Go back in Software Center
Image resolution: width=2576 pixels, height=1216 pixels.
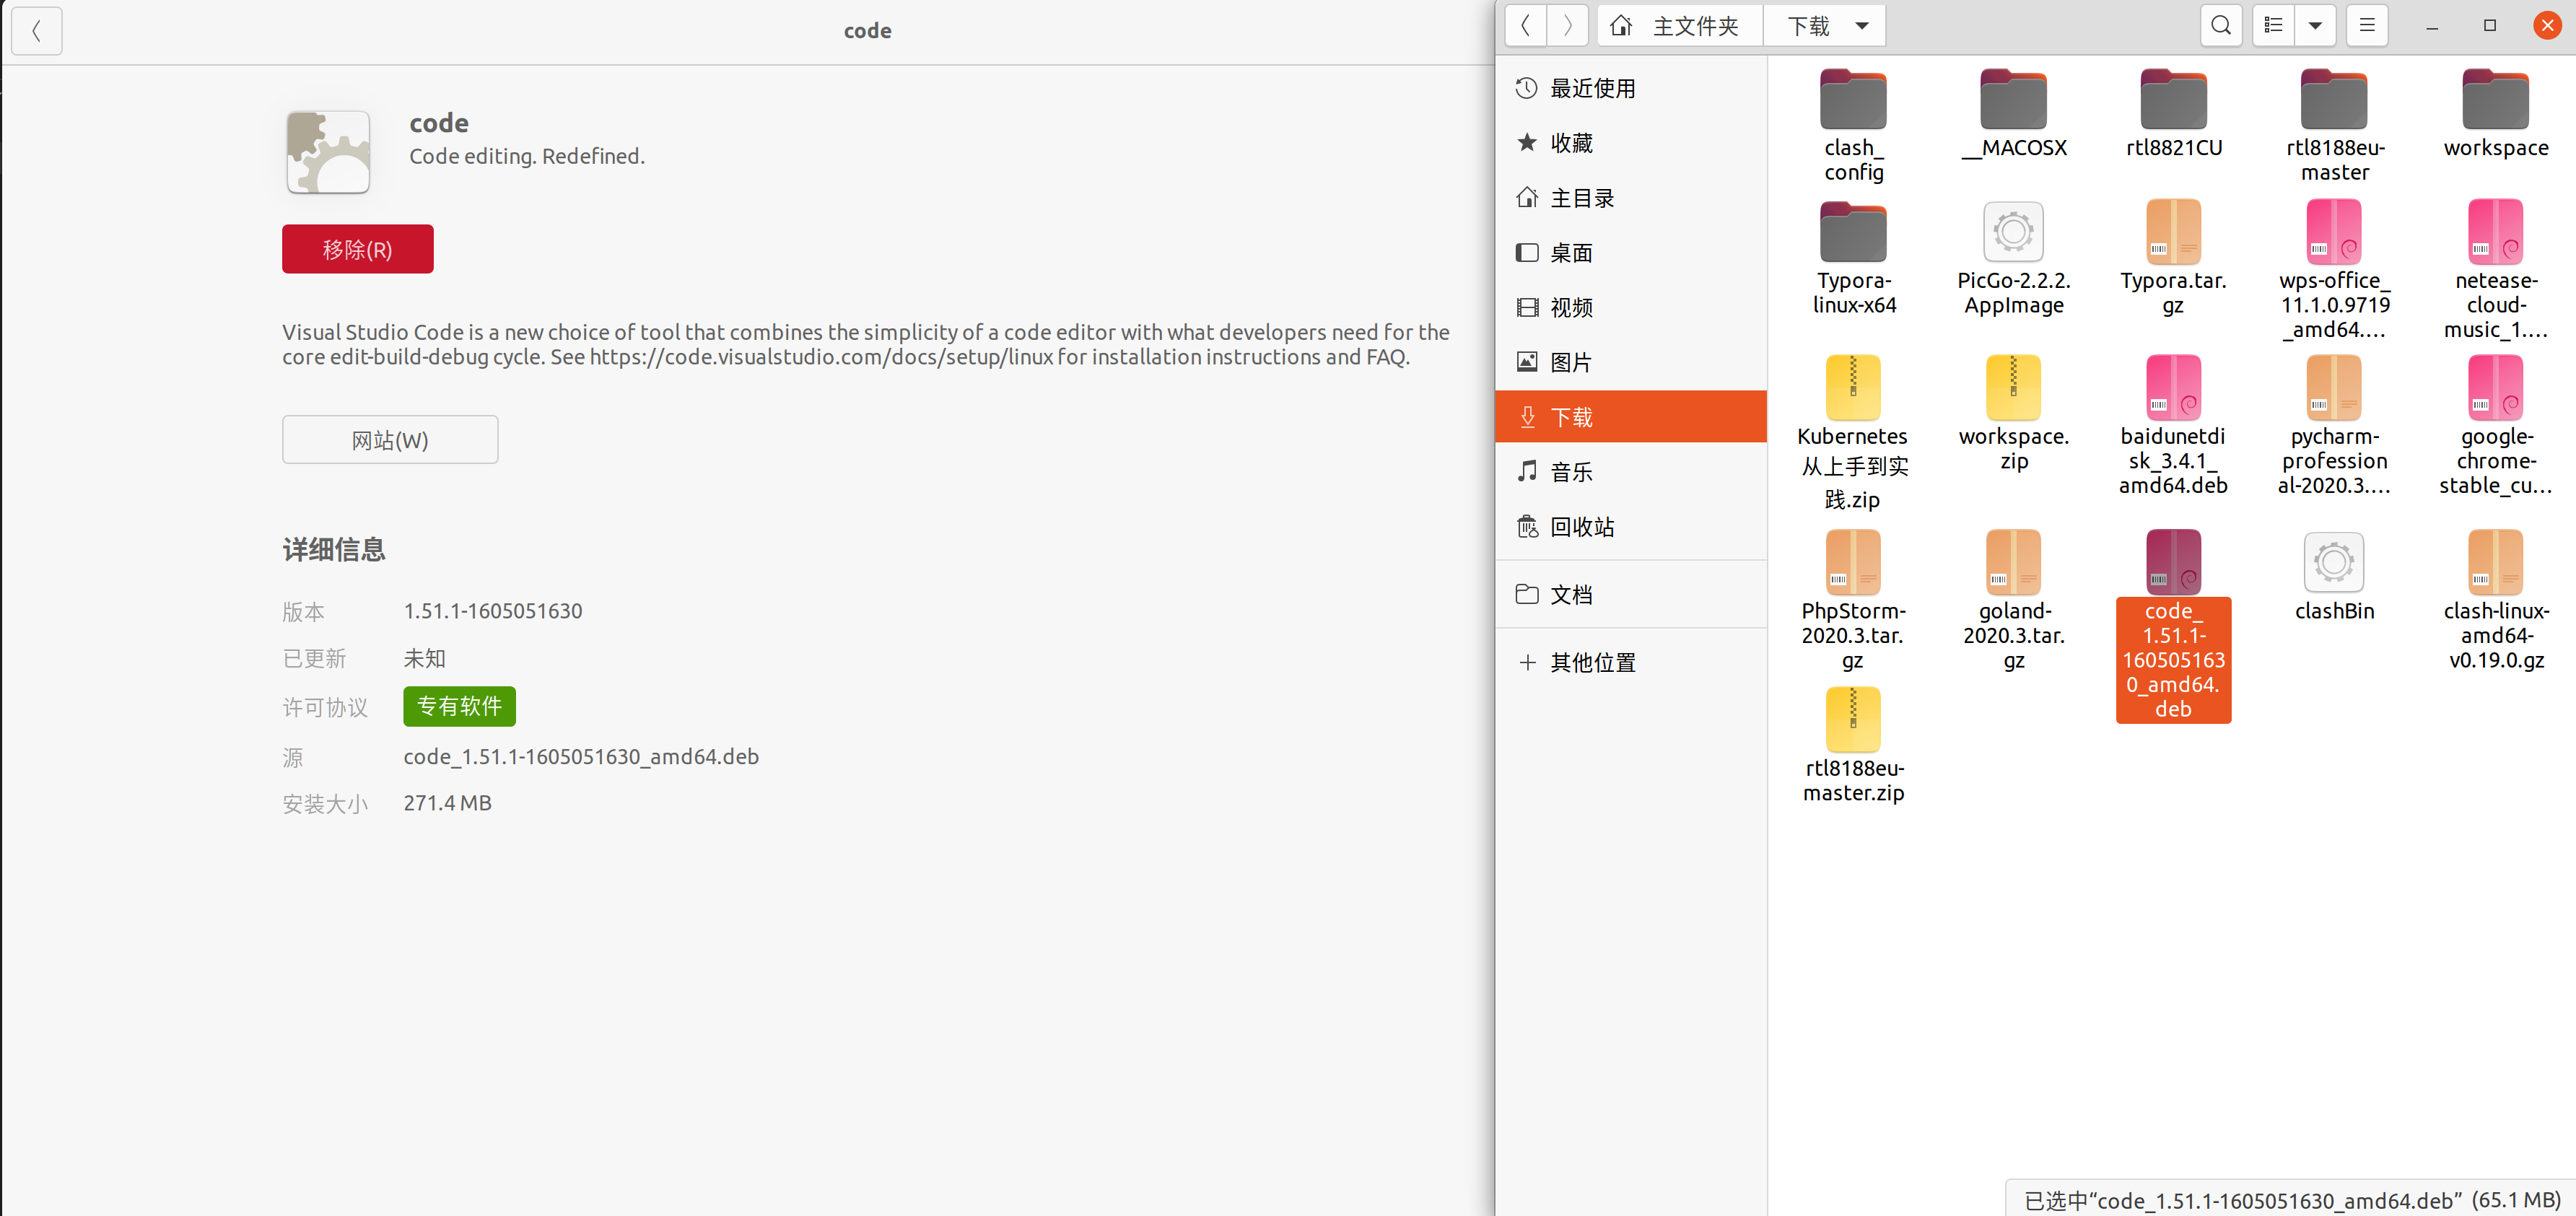coord(37,31)
